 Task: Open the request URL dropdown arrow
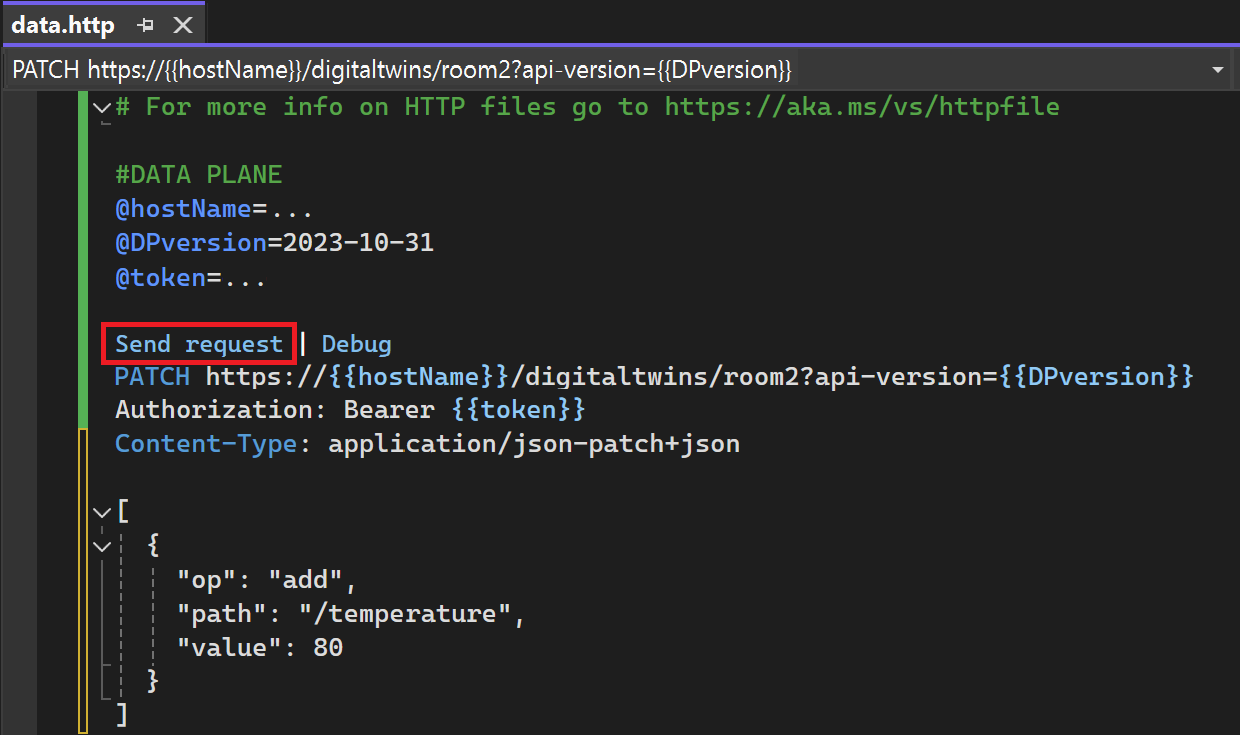1218,69
